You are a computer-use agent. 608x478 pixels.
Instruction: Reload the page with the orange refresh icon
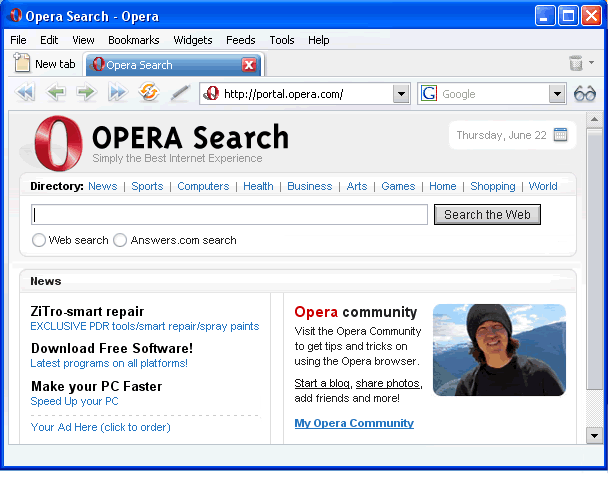coord(149,92)
